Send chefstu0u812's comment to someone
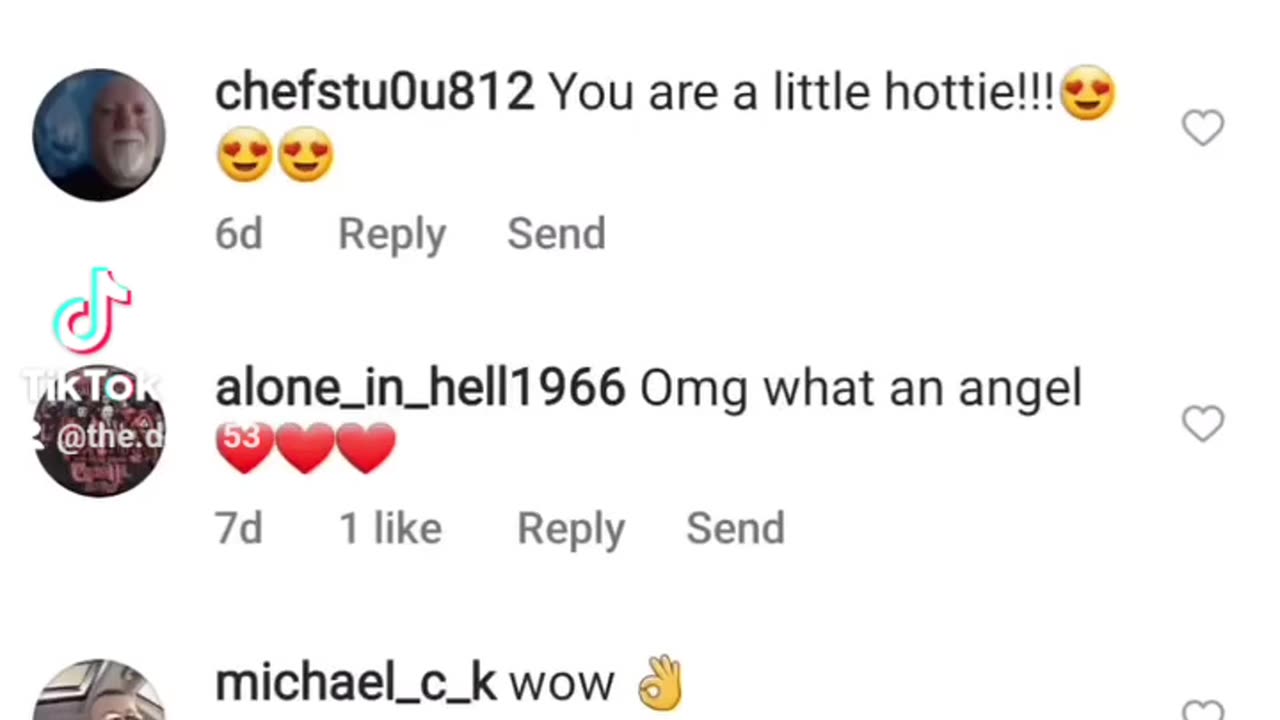The width and height of the screenshot is (1280, 720). (556, 234)
